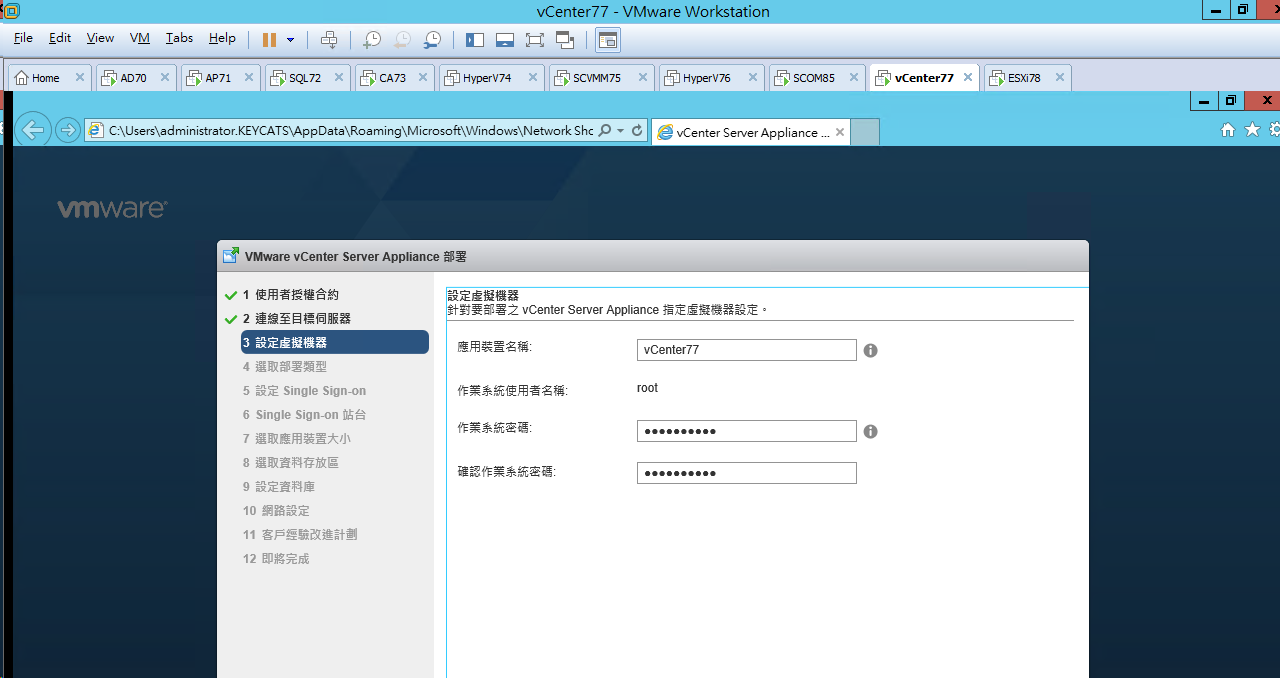Open the snapshot manager
Viewport: 1280px width, 678px height.
(x=432, y=40)
